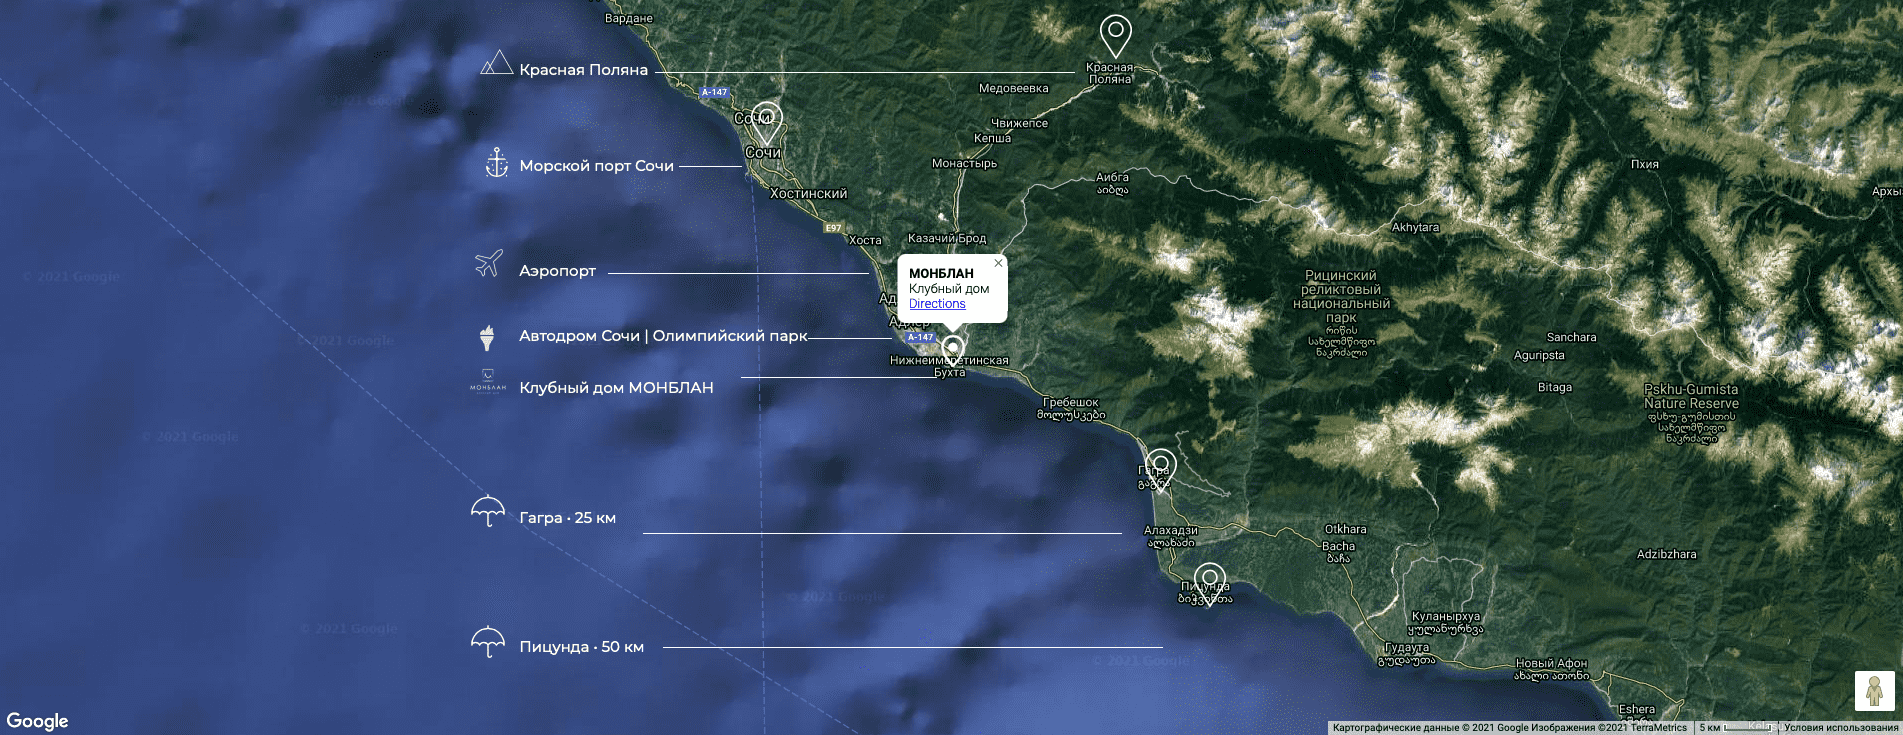
Task: Click the mountain icon beside Красная Поляна
Action: click(x=496, y=63)
